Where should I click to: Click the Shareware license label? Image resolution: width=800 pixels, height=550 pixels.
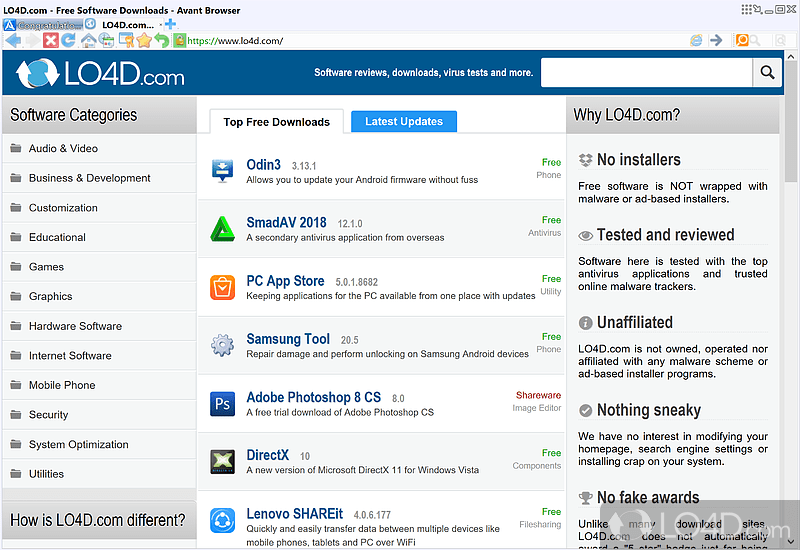(538, 395)
